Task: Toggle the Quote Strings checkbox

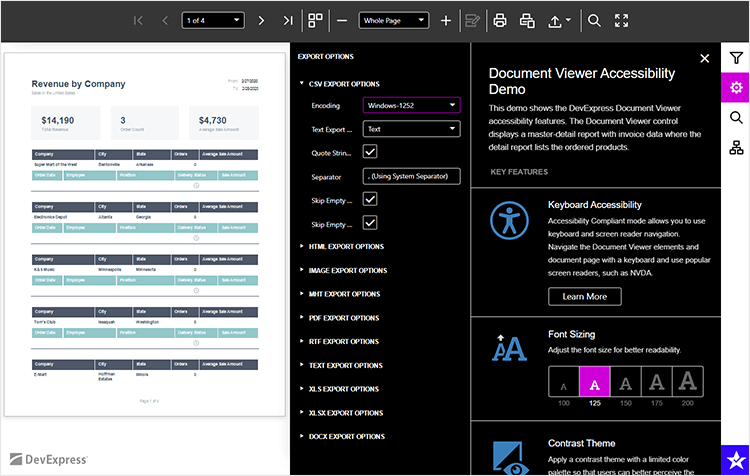Action: pos(370,152)
